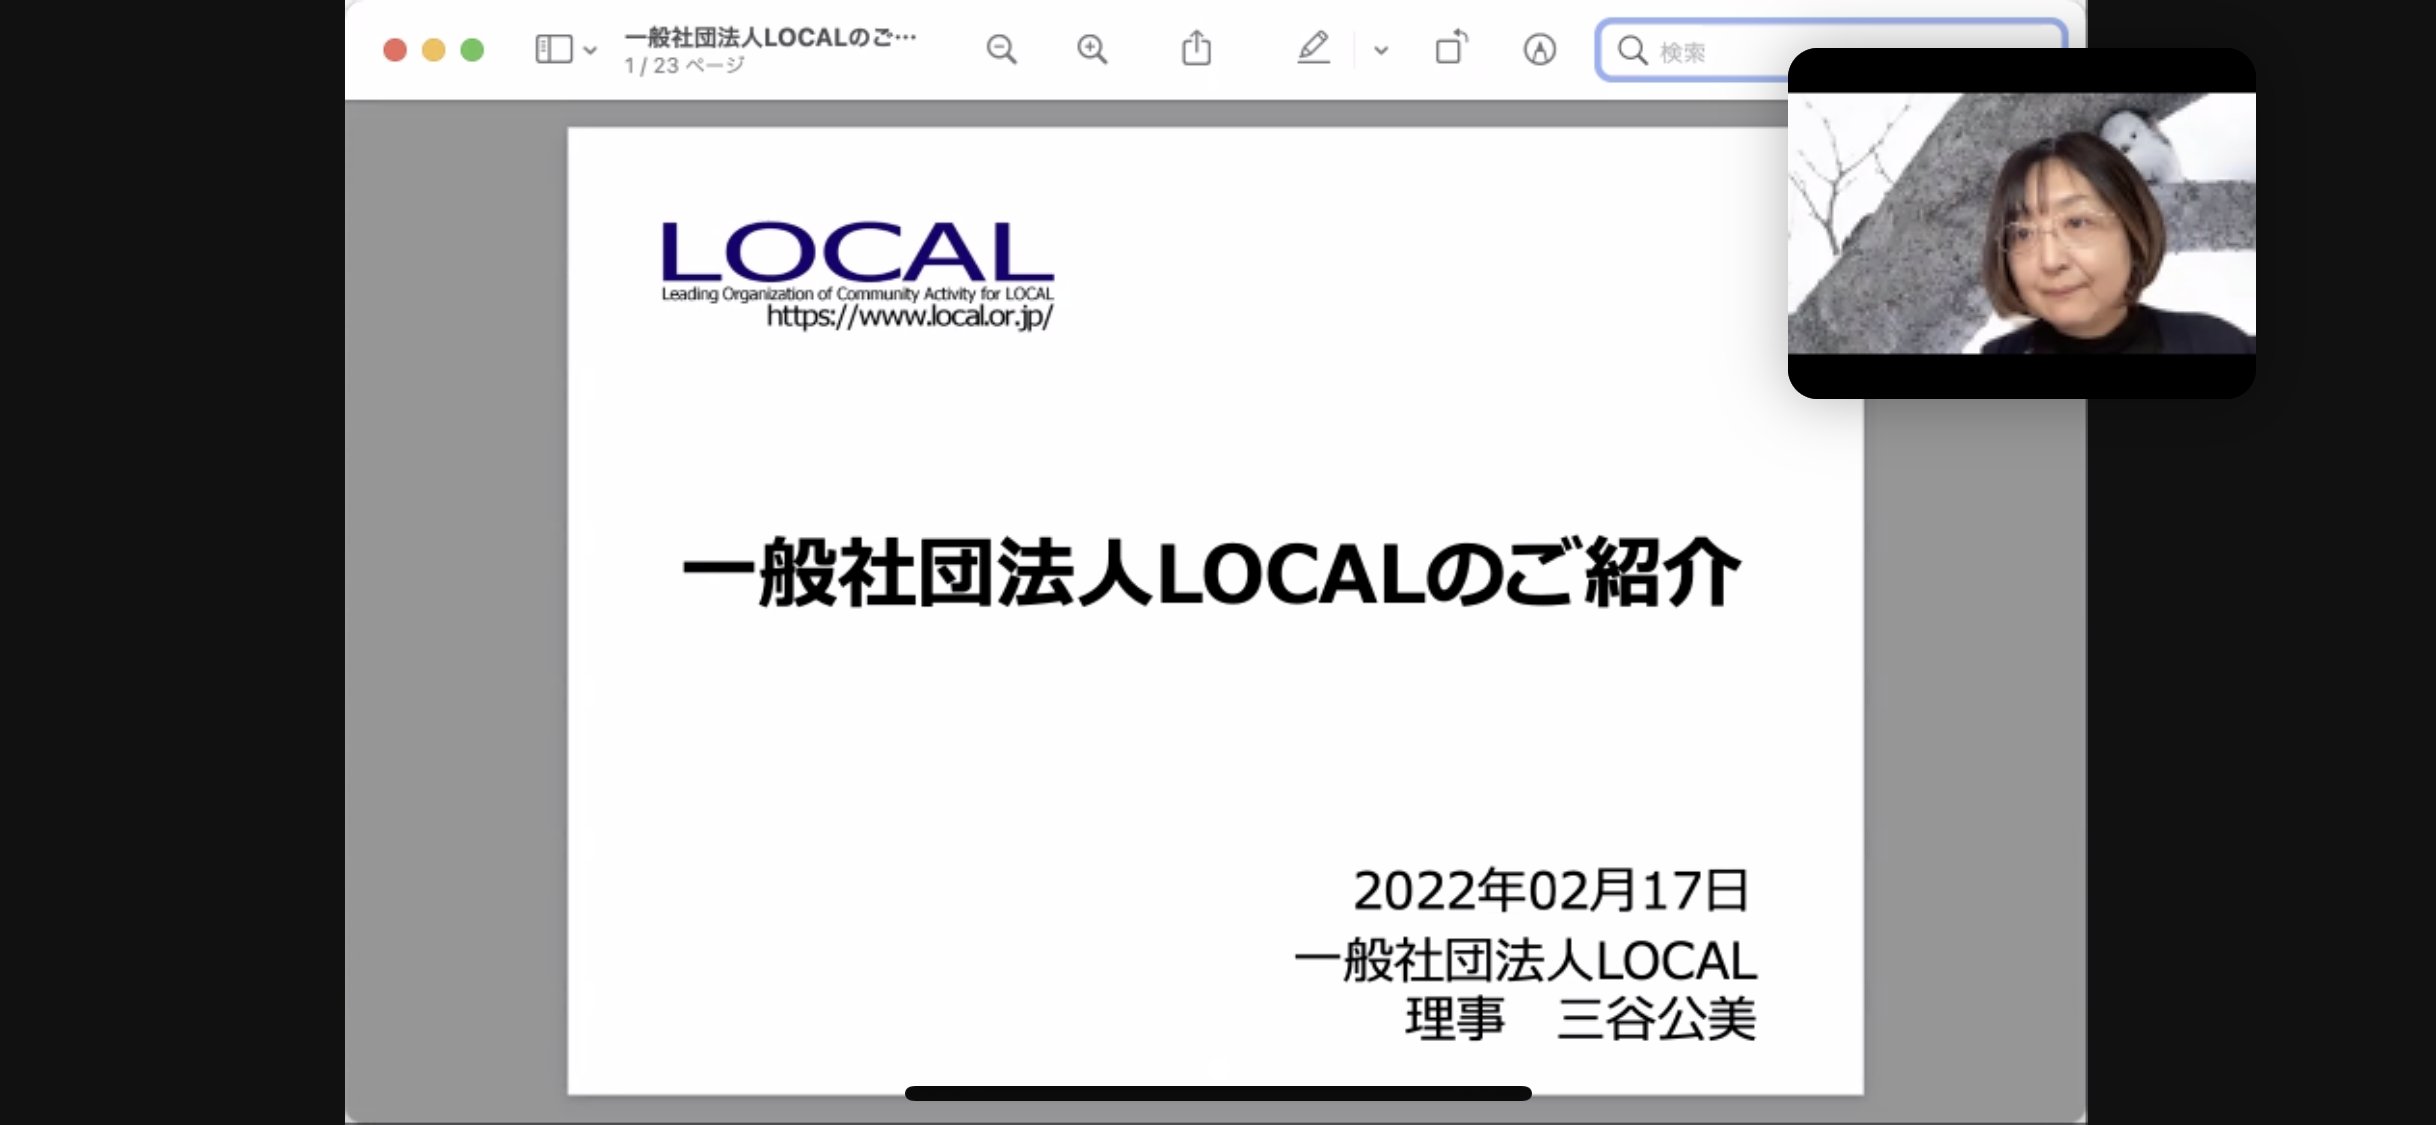
Task: Show the Markup toolbar
Action: [x=1539, y=49]
